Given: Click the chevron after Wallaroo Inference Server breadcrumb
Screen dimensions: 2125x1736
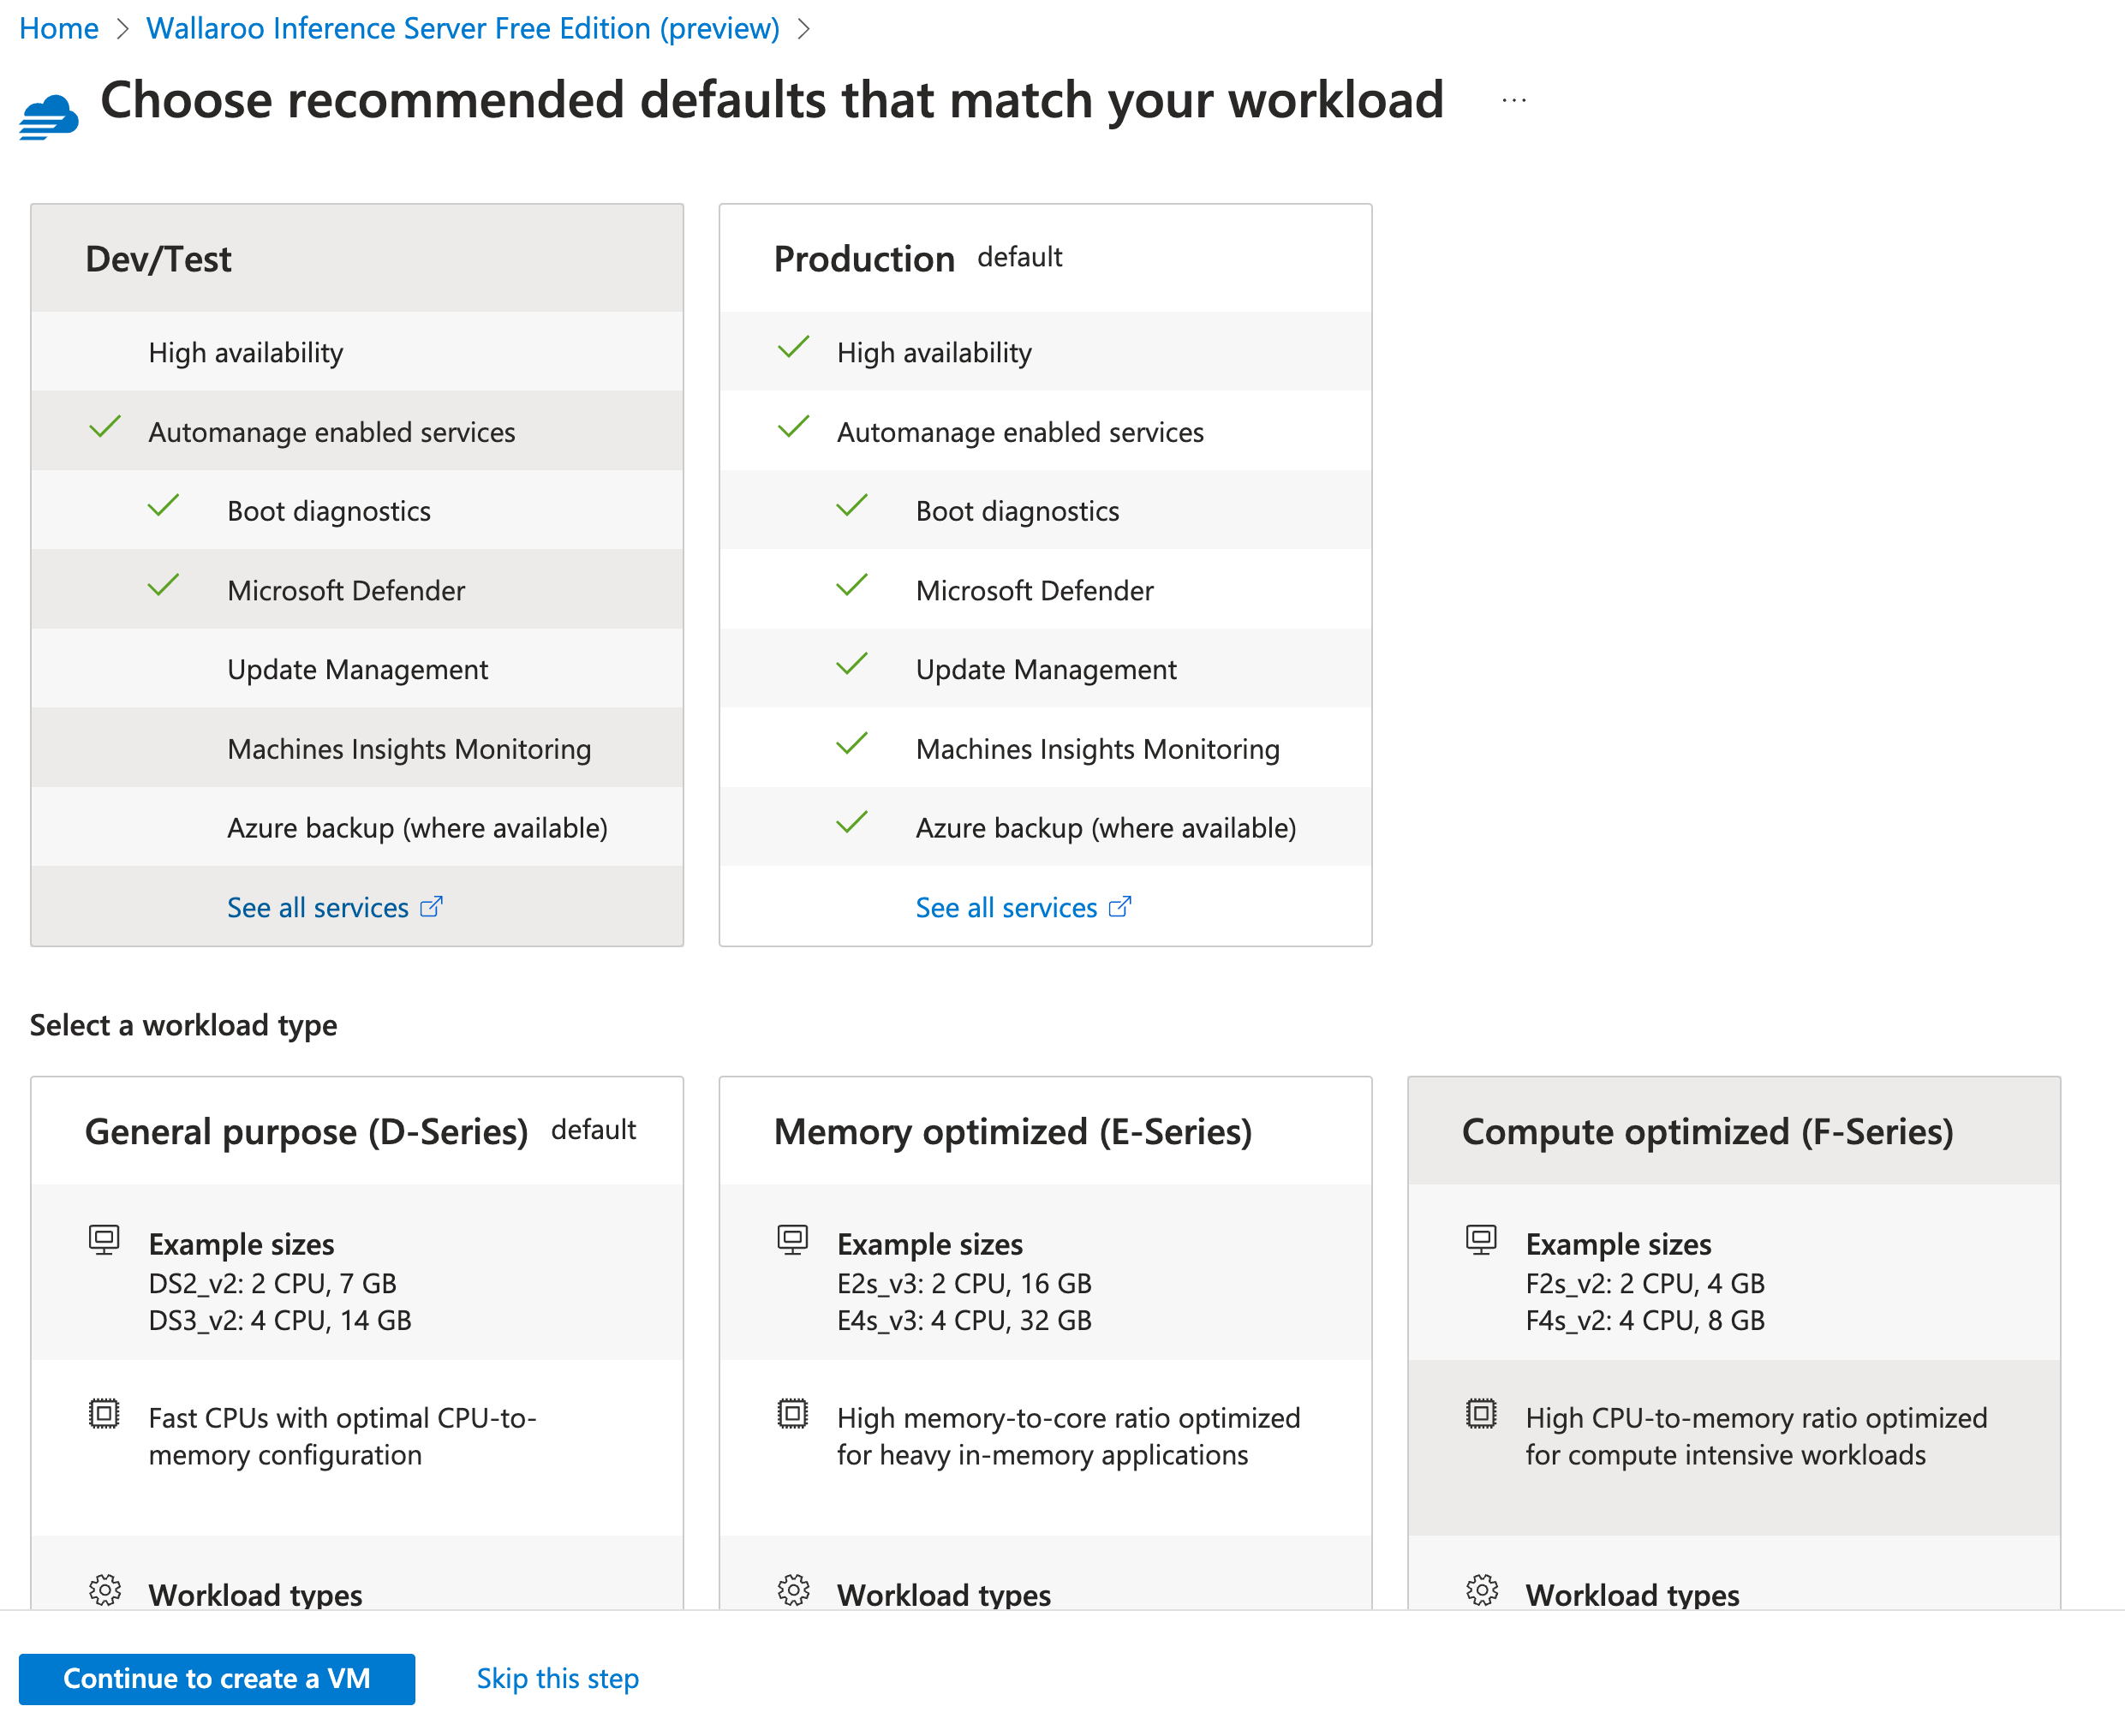Looking at the screenshot, I should (803, 28).
